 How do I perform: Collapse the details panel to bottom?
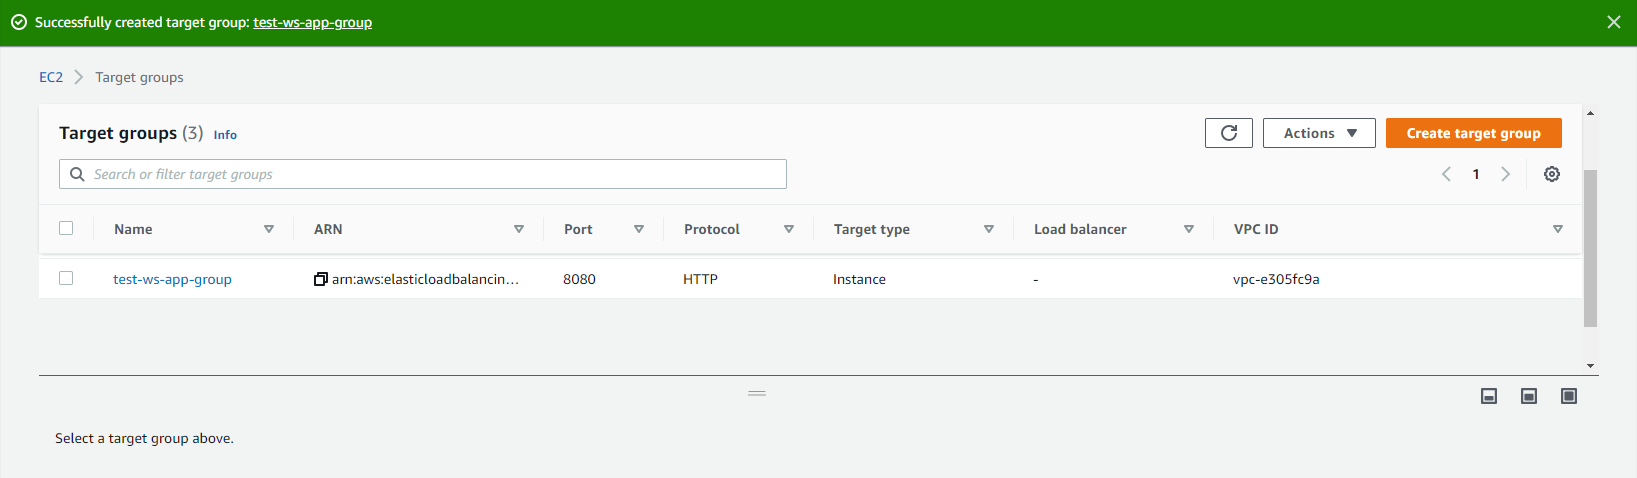(x=1489, y=396)
